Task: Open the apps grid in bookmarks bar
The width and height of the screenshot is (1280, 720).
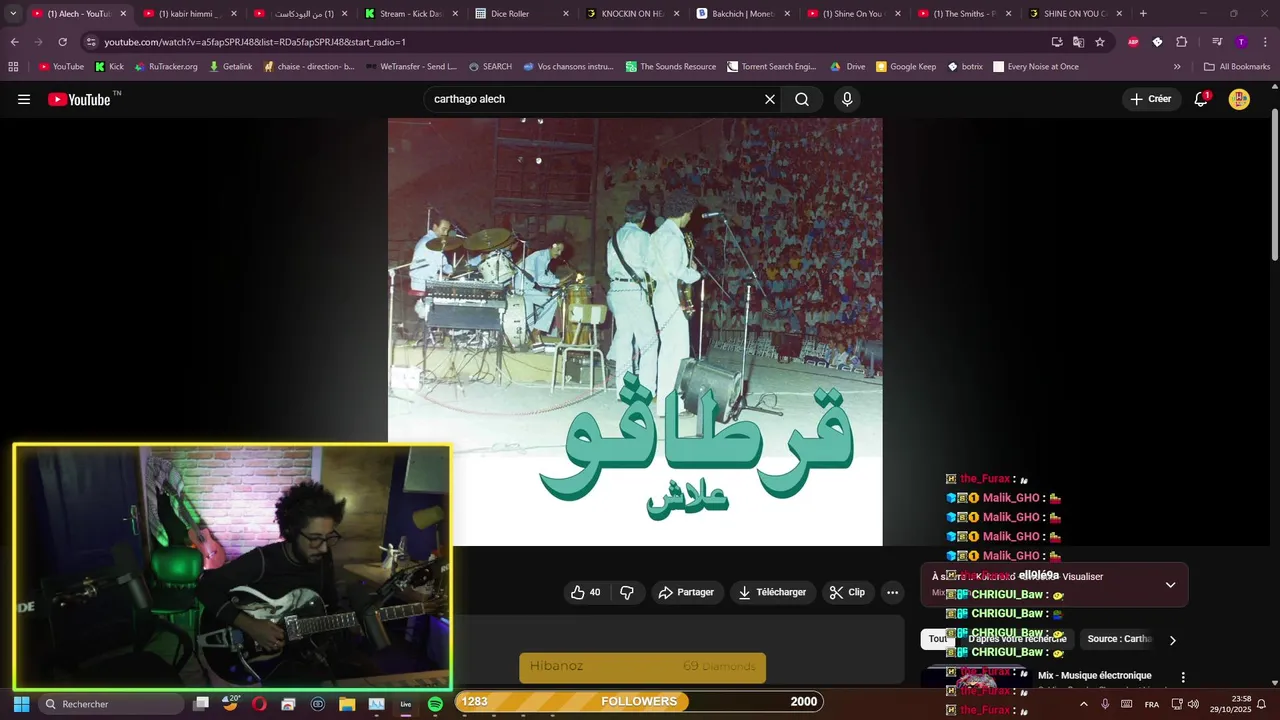Action: (13, 67)
